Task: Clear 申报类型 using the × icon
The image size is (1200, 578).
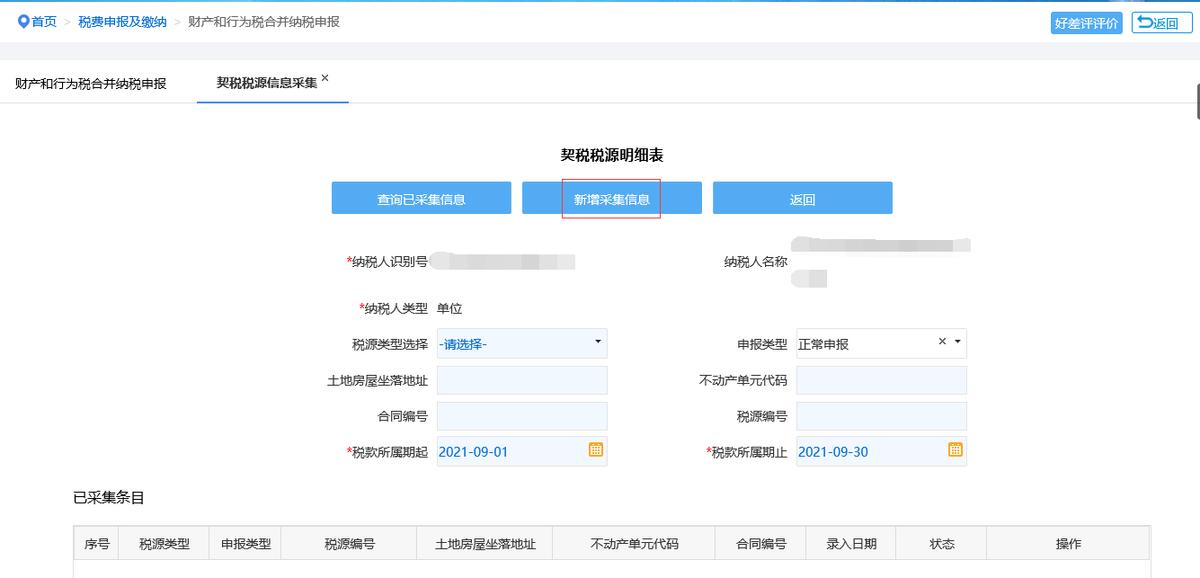Action: click(x=940, y=343)
